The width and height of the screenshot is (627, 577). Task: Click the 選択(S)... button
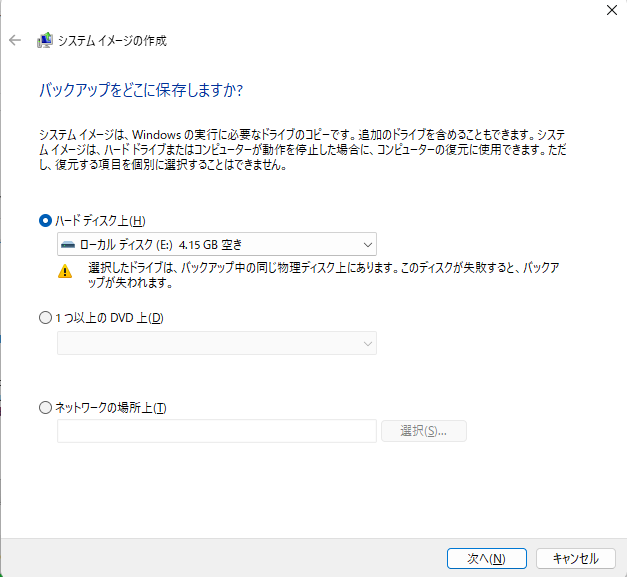point(424,431)
